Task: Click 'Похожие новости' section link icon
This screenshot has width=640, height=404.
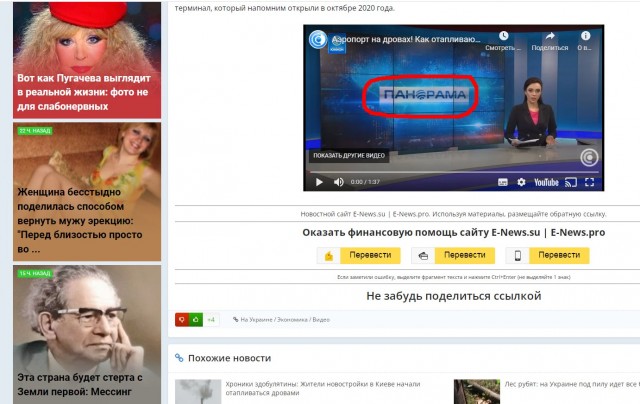Action: [179, 358]
